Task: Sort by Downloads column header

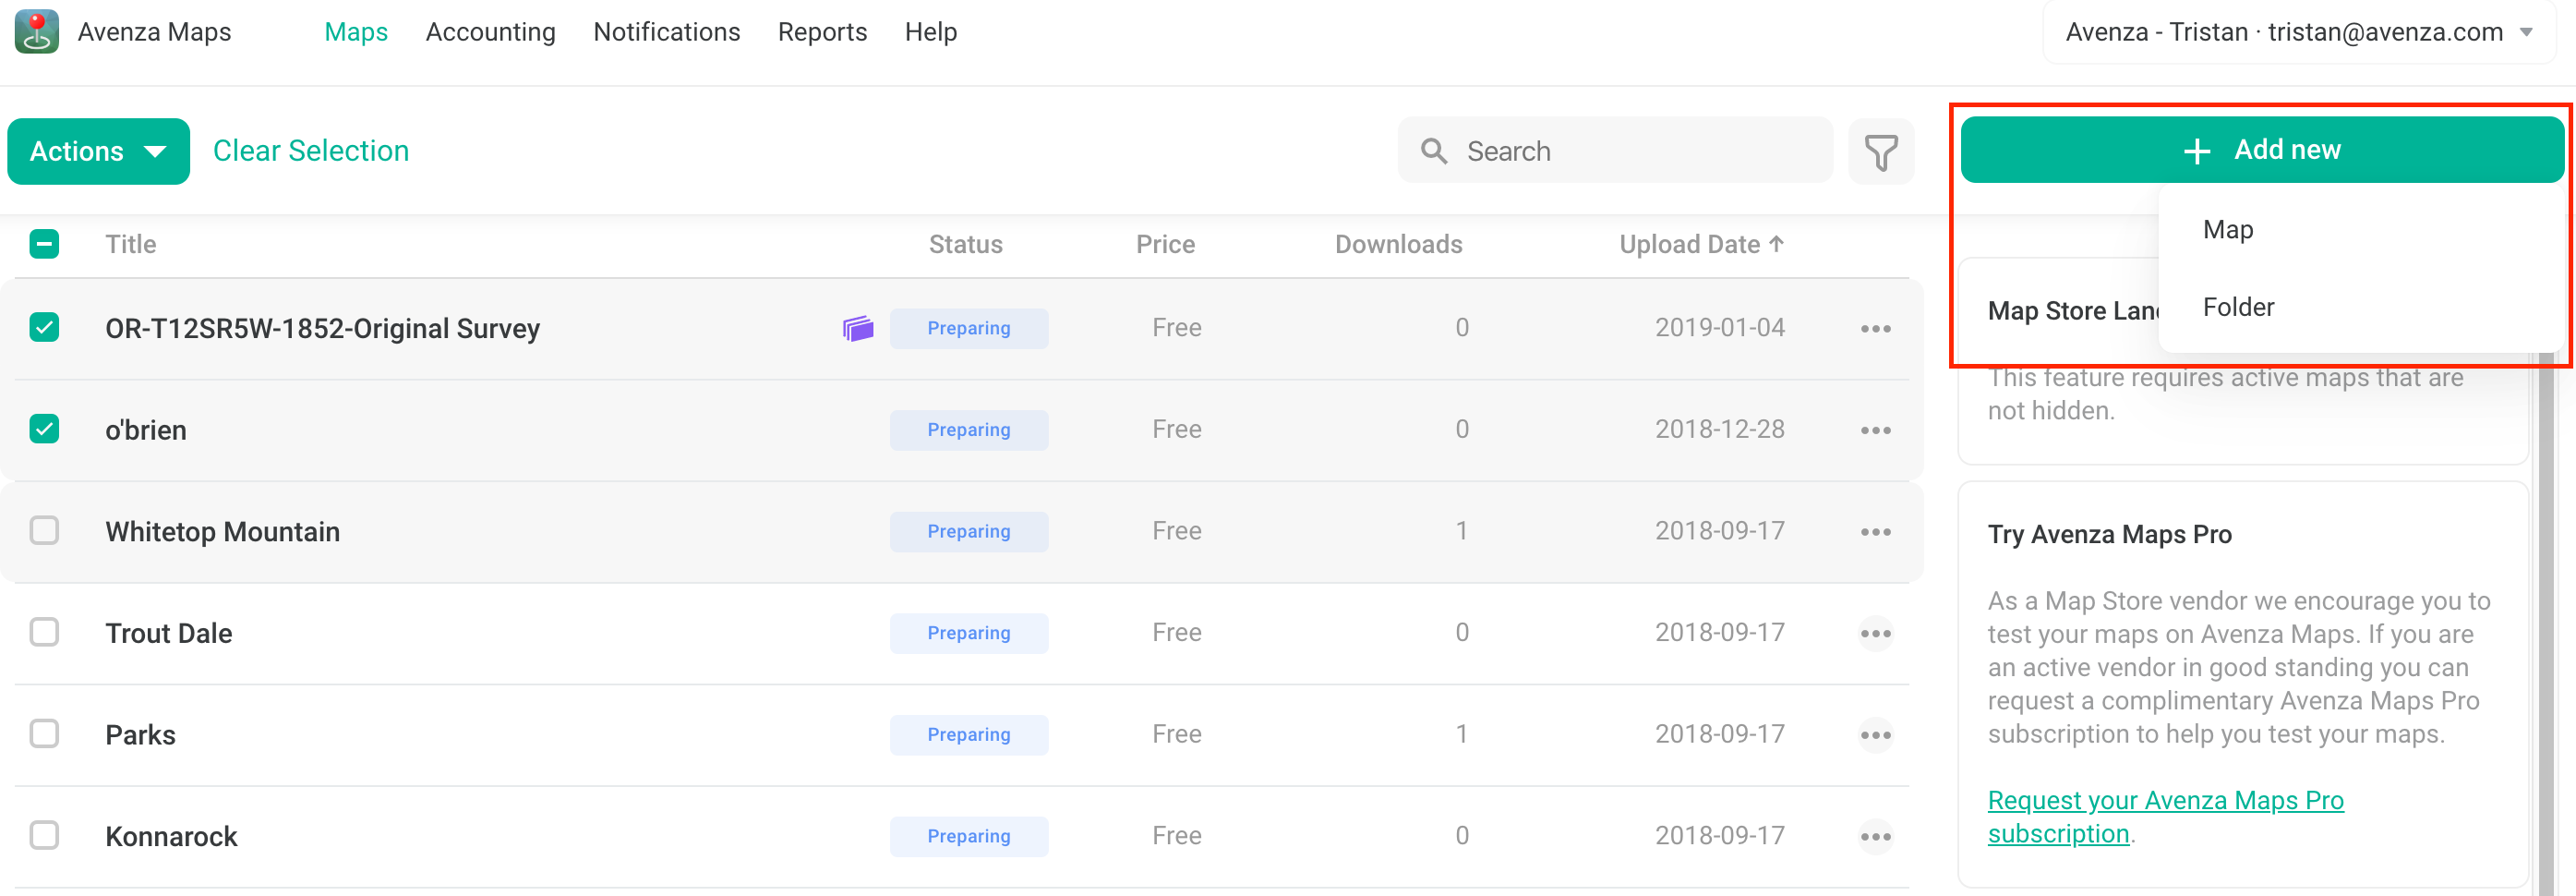Action: [x=1398, y=244]
